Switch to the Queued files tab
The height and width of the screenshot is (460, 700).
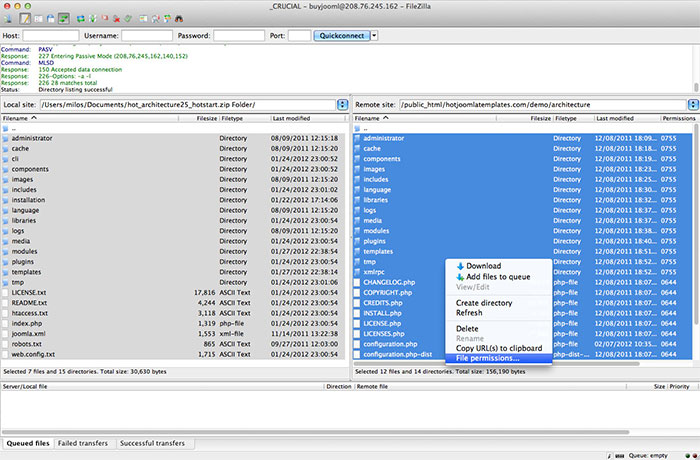pyautogui.click(x=28, y=443)
